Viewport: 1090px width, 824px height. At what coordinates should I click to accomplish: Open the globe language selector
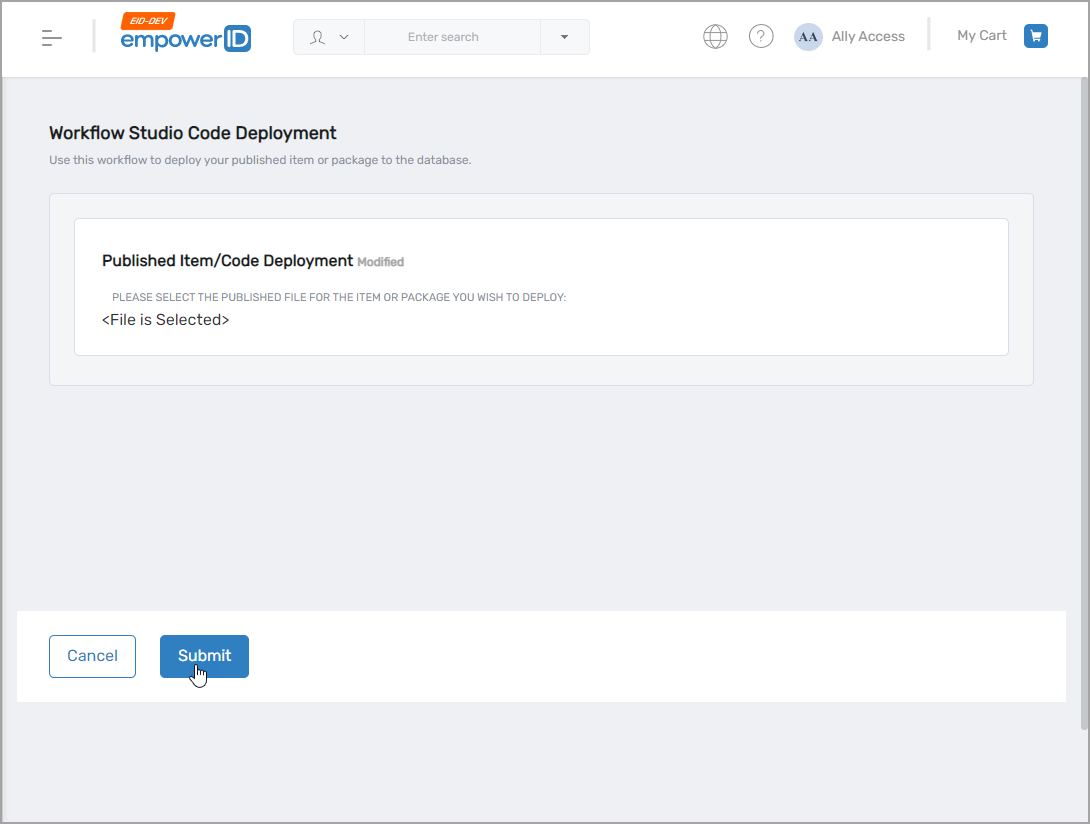715,35
